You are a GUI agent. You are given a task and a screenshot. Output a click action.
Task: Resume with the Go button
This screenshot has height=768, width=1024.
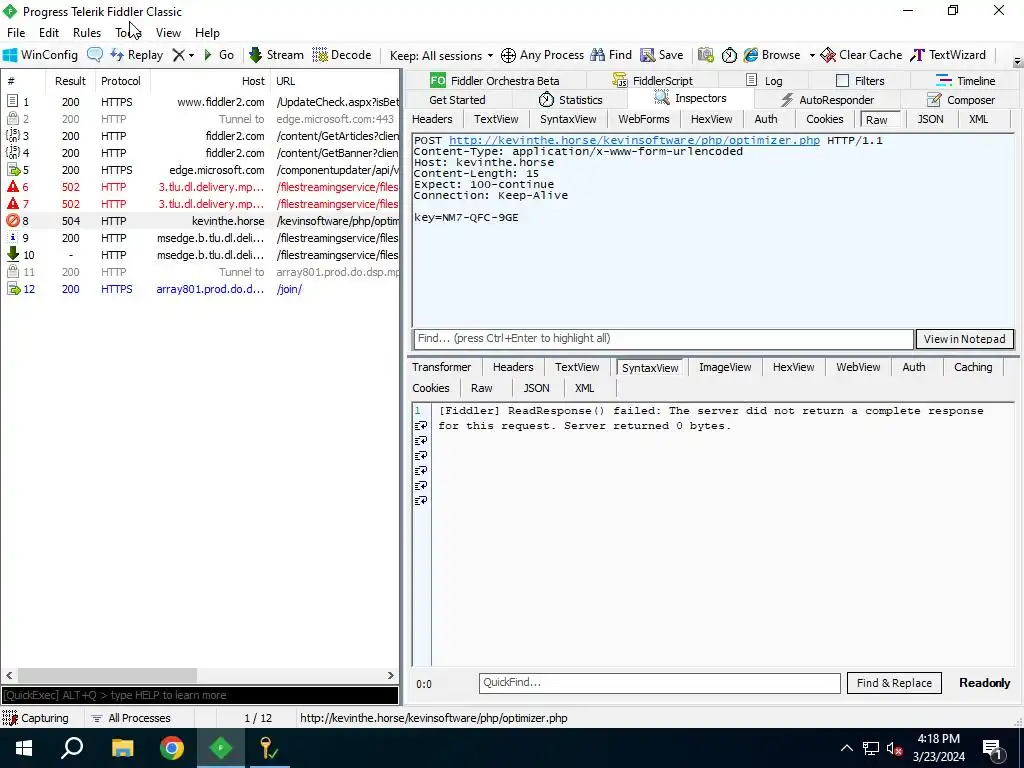click(219, 55)
